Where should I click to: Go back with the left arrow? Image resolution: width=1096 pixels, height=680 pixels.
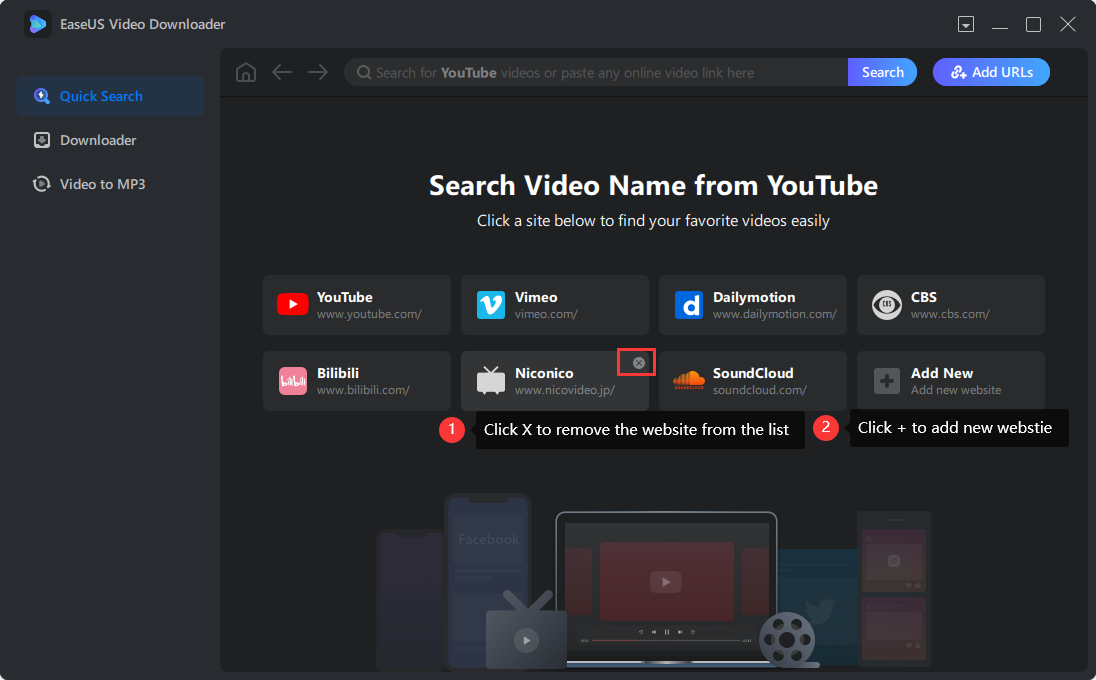[x=282, y=72]
